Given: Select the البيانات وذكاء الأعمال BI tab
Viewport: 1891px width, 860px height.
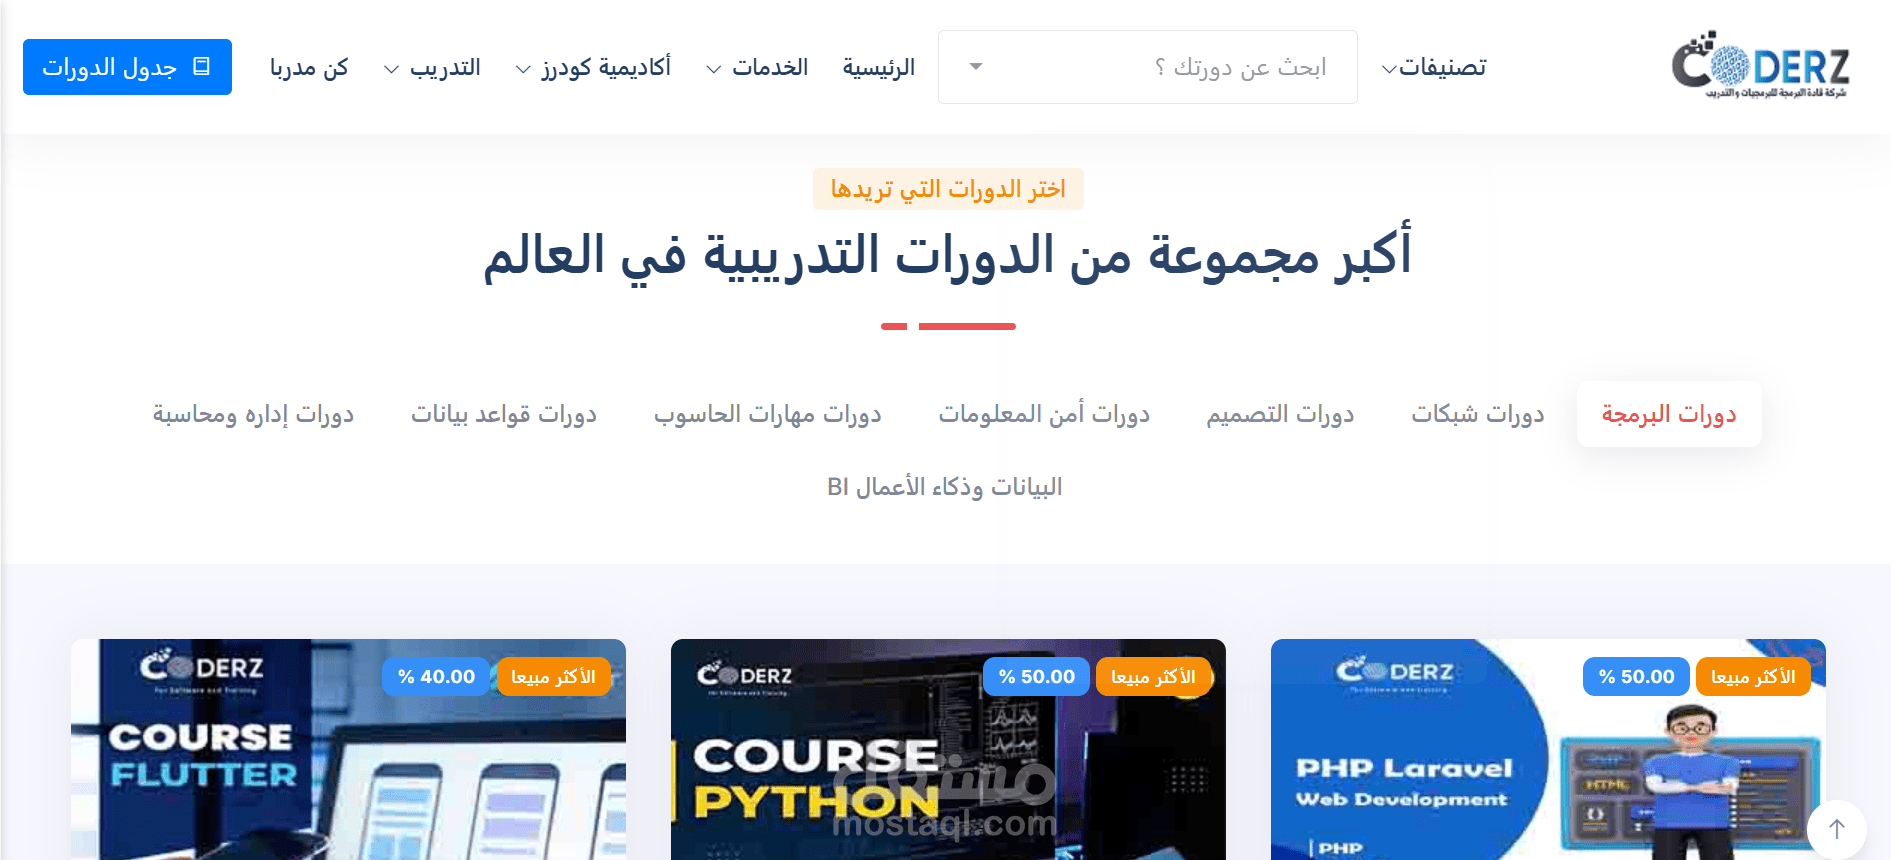Looking at the screenshot, I should 945,487.
